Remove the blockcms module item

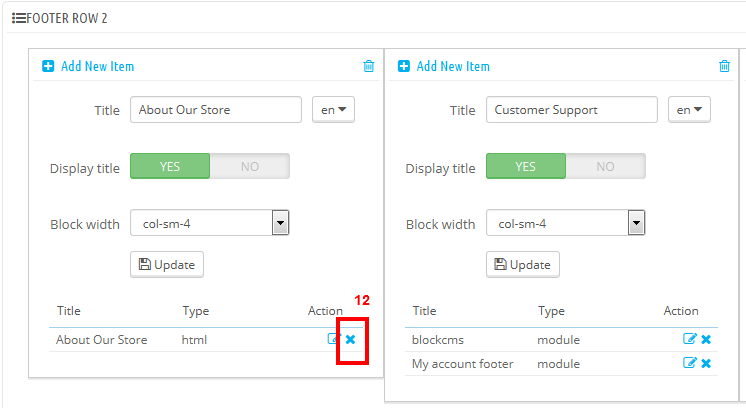(706, 340)
